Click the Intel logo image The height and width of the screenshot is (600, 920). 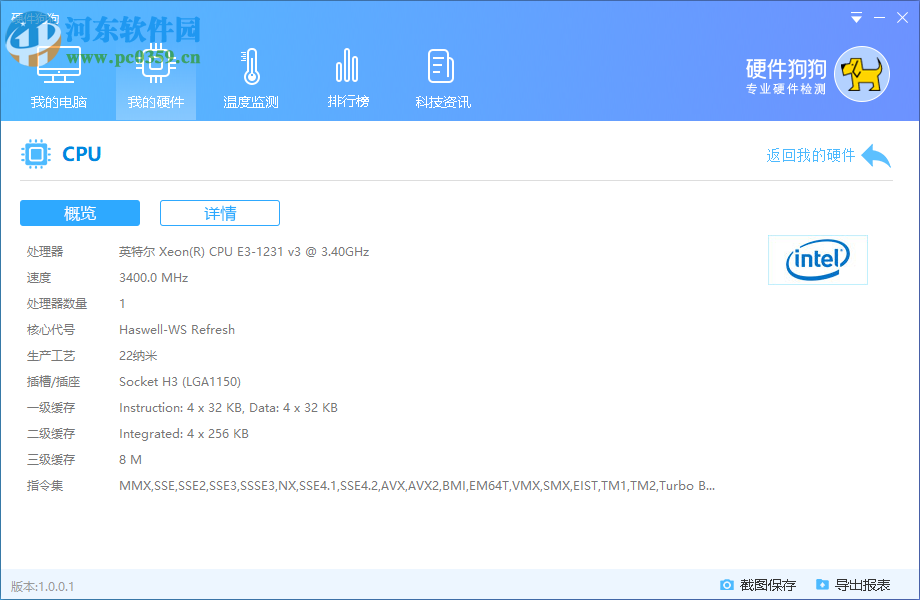(817, 259)
